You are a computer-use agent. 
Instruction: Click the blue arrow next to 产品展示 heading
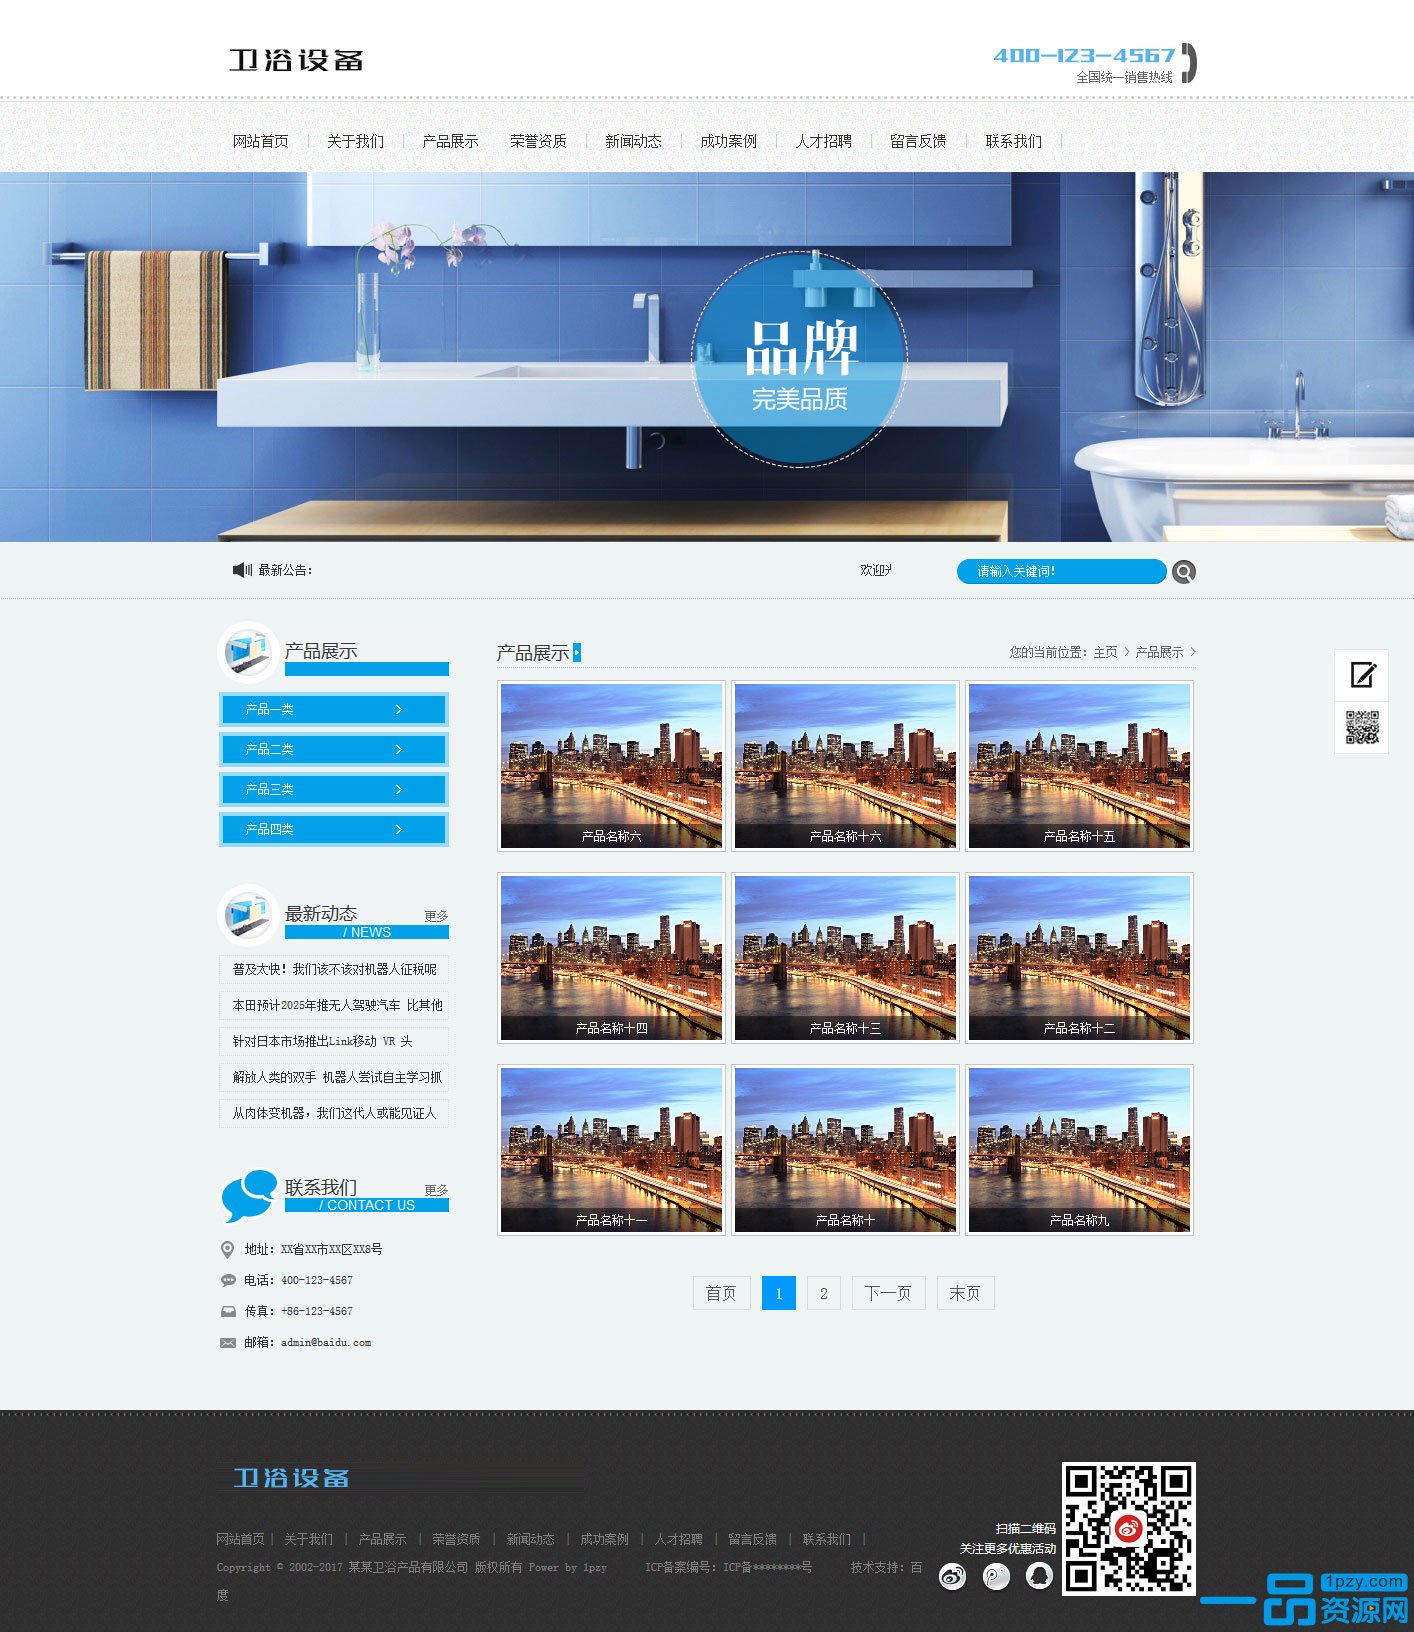pyautogui.click(x=577, y=653)
